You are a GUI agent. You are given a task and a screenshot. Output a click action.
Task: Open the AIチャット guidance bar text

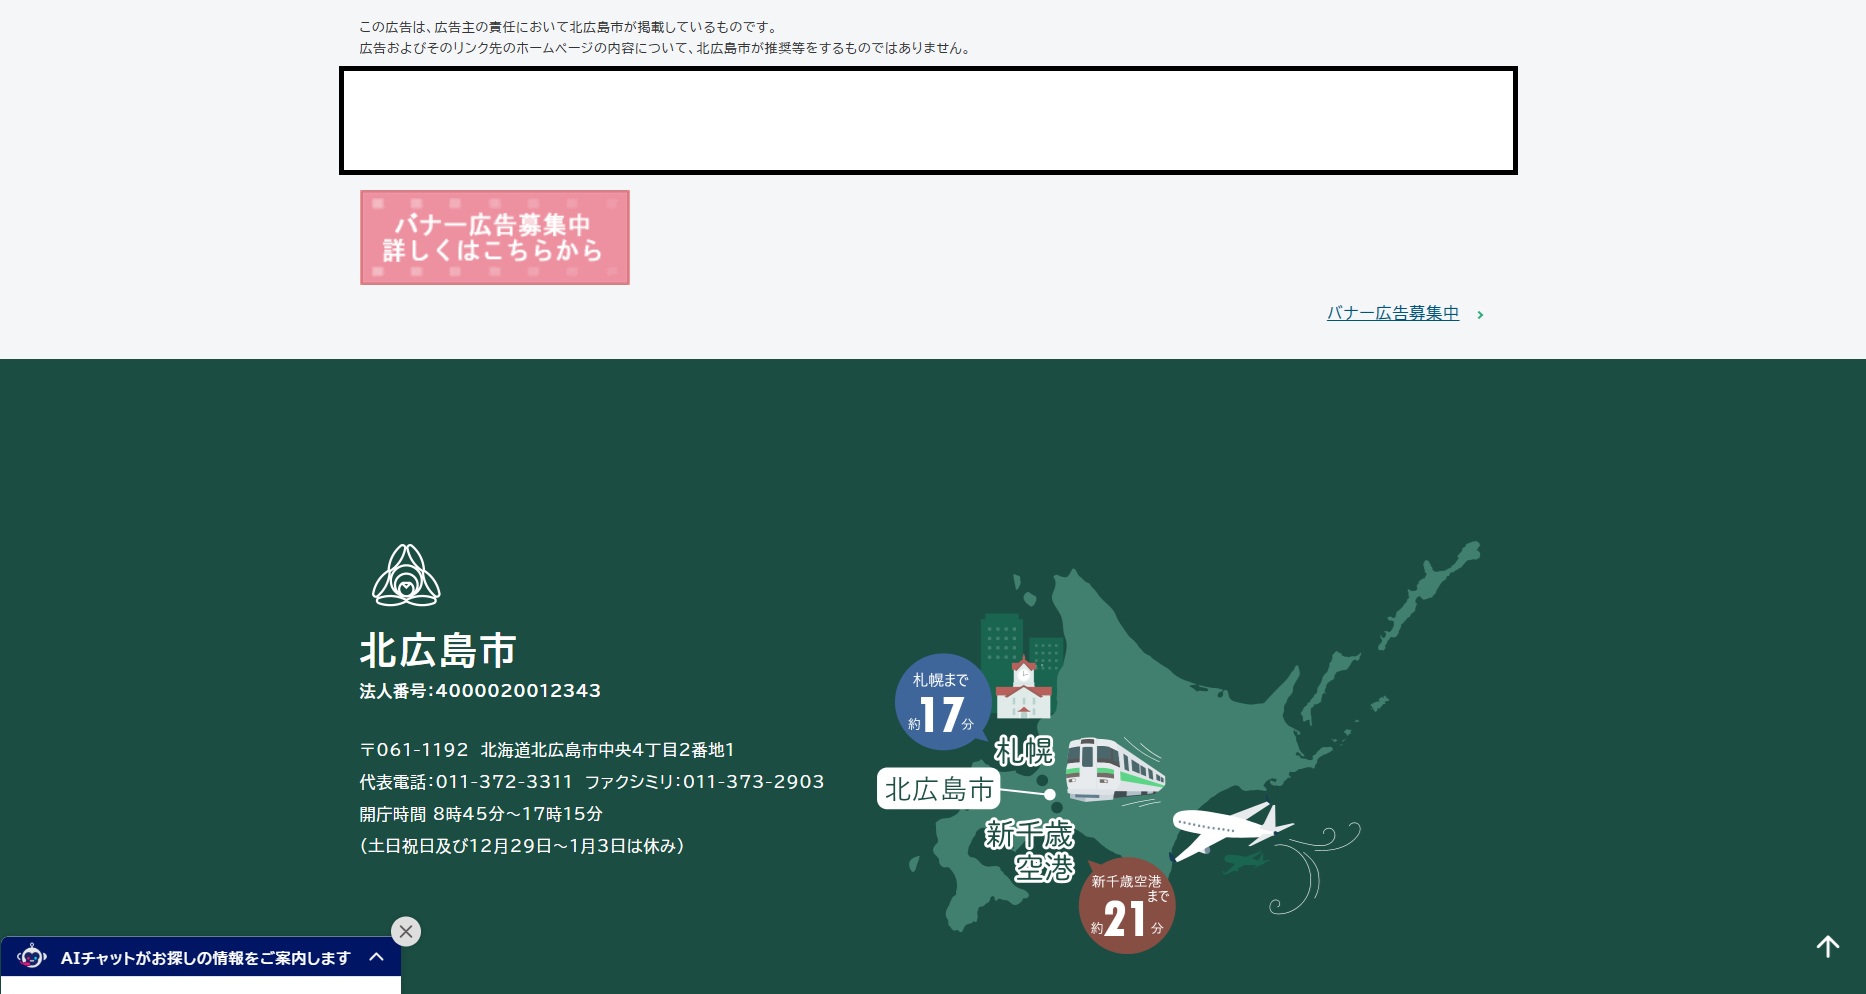205,958
